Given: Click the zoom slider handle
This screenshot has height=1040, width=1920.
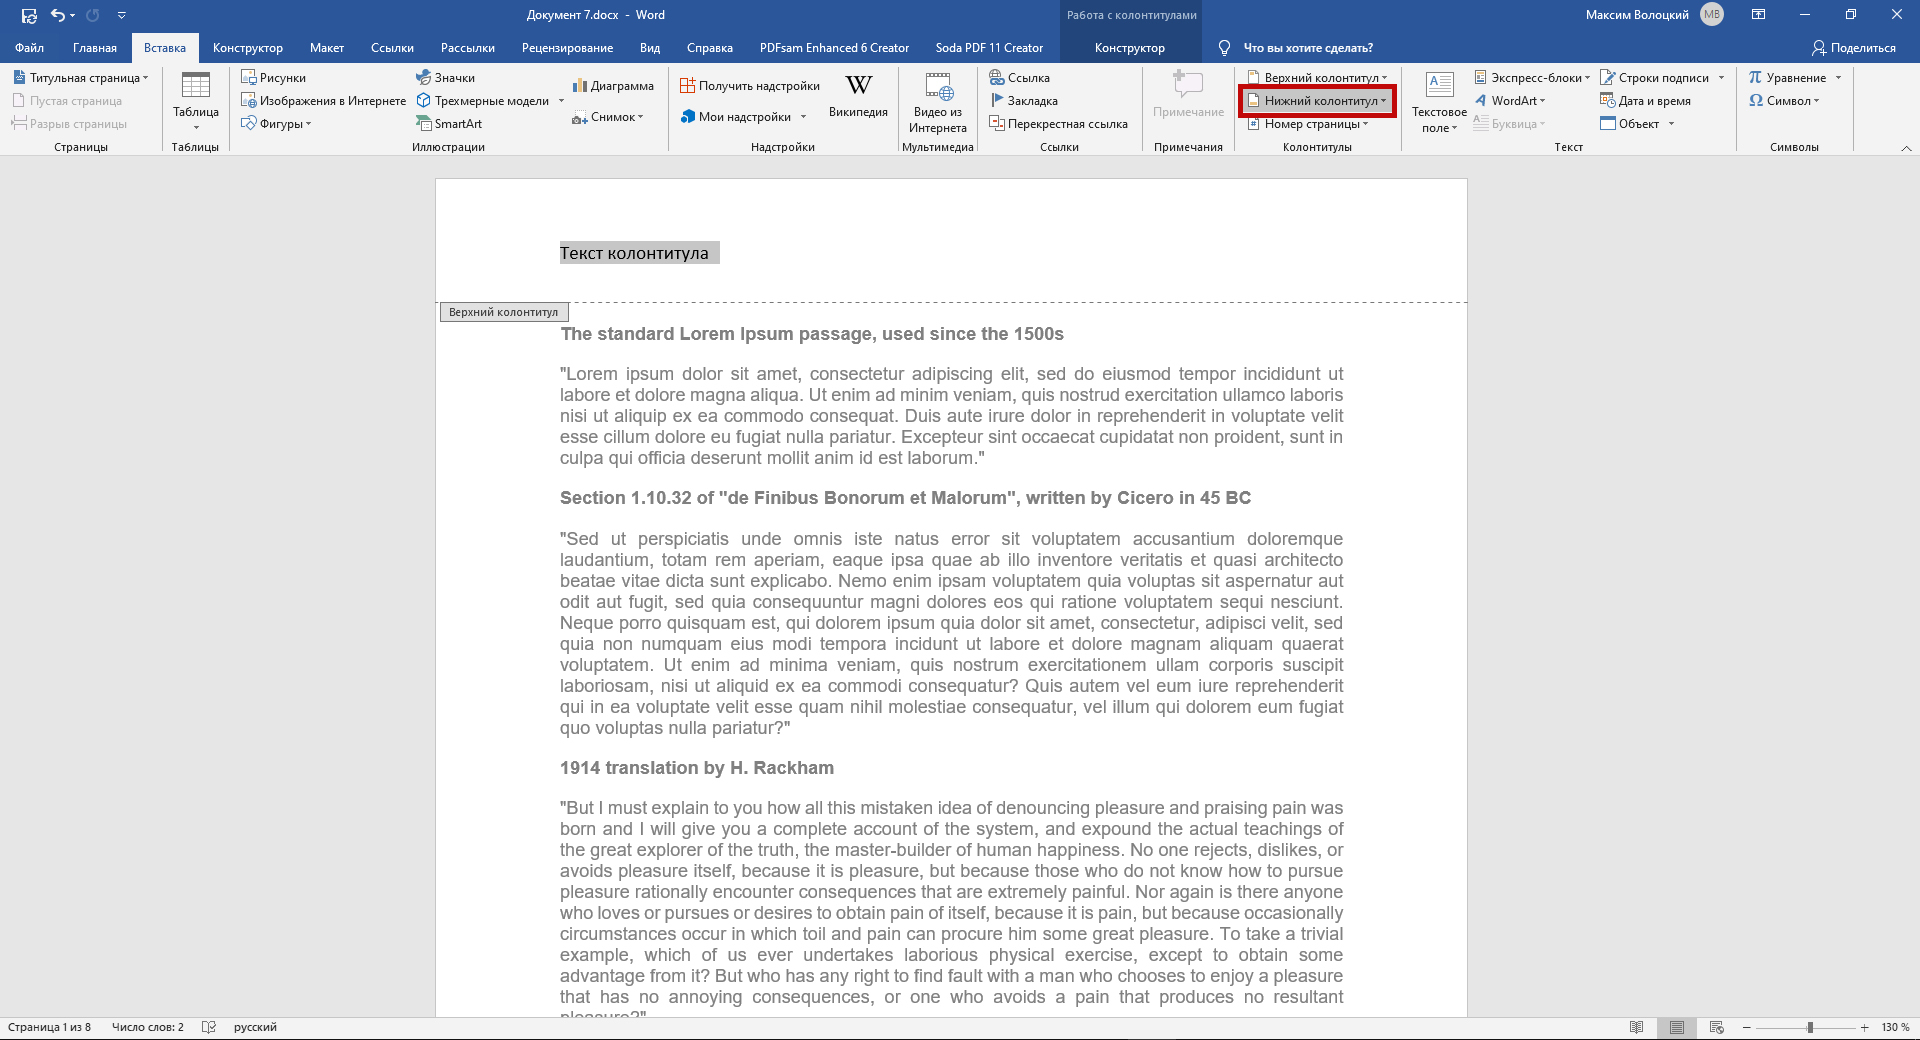Looking at the screenshot, I should [x=1810, y=1027].
